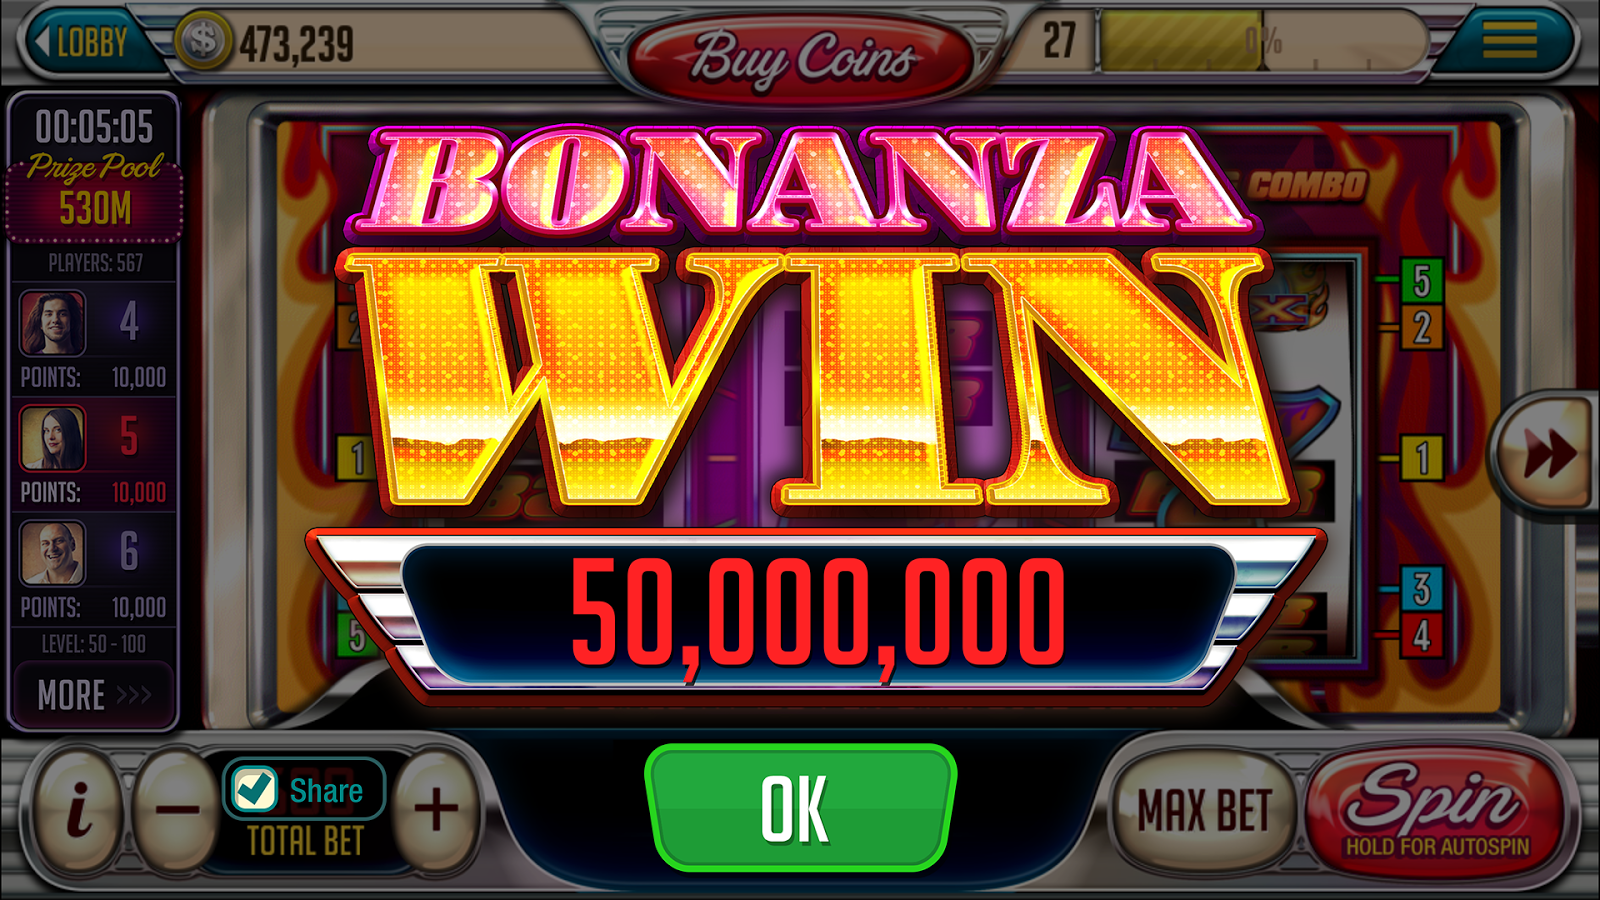The height and width of the screenshot is (900, 1600).
Task: Select payline marker 5 on right
Action: pyautogui.click(x=1421, y=281)
